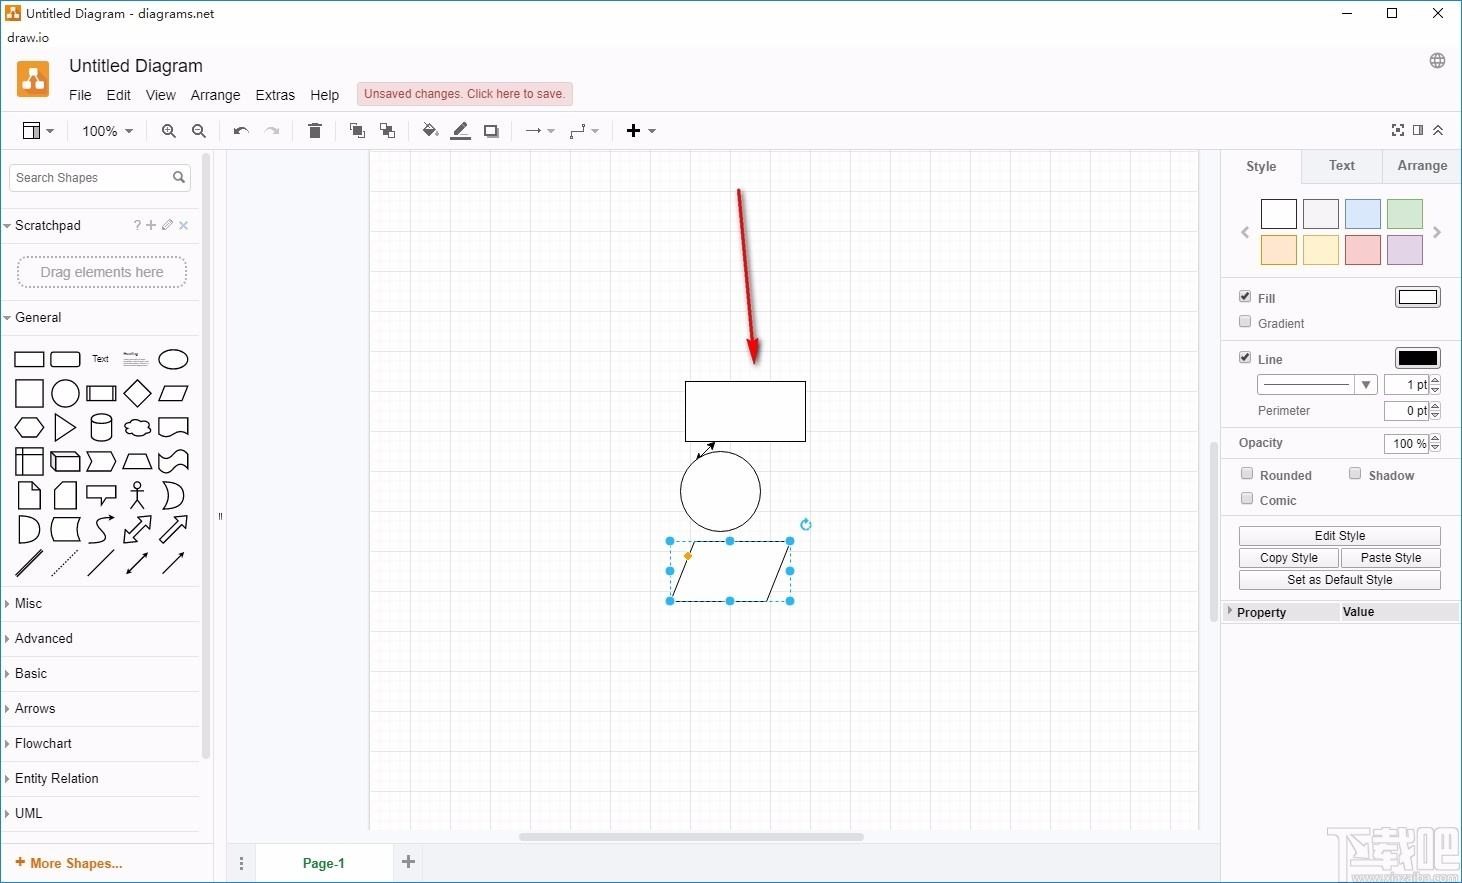Open the Arrange menu
Viewport: 1462px width, 883px height.
pyautogui.click(x=215, y=95)
